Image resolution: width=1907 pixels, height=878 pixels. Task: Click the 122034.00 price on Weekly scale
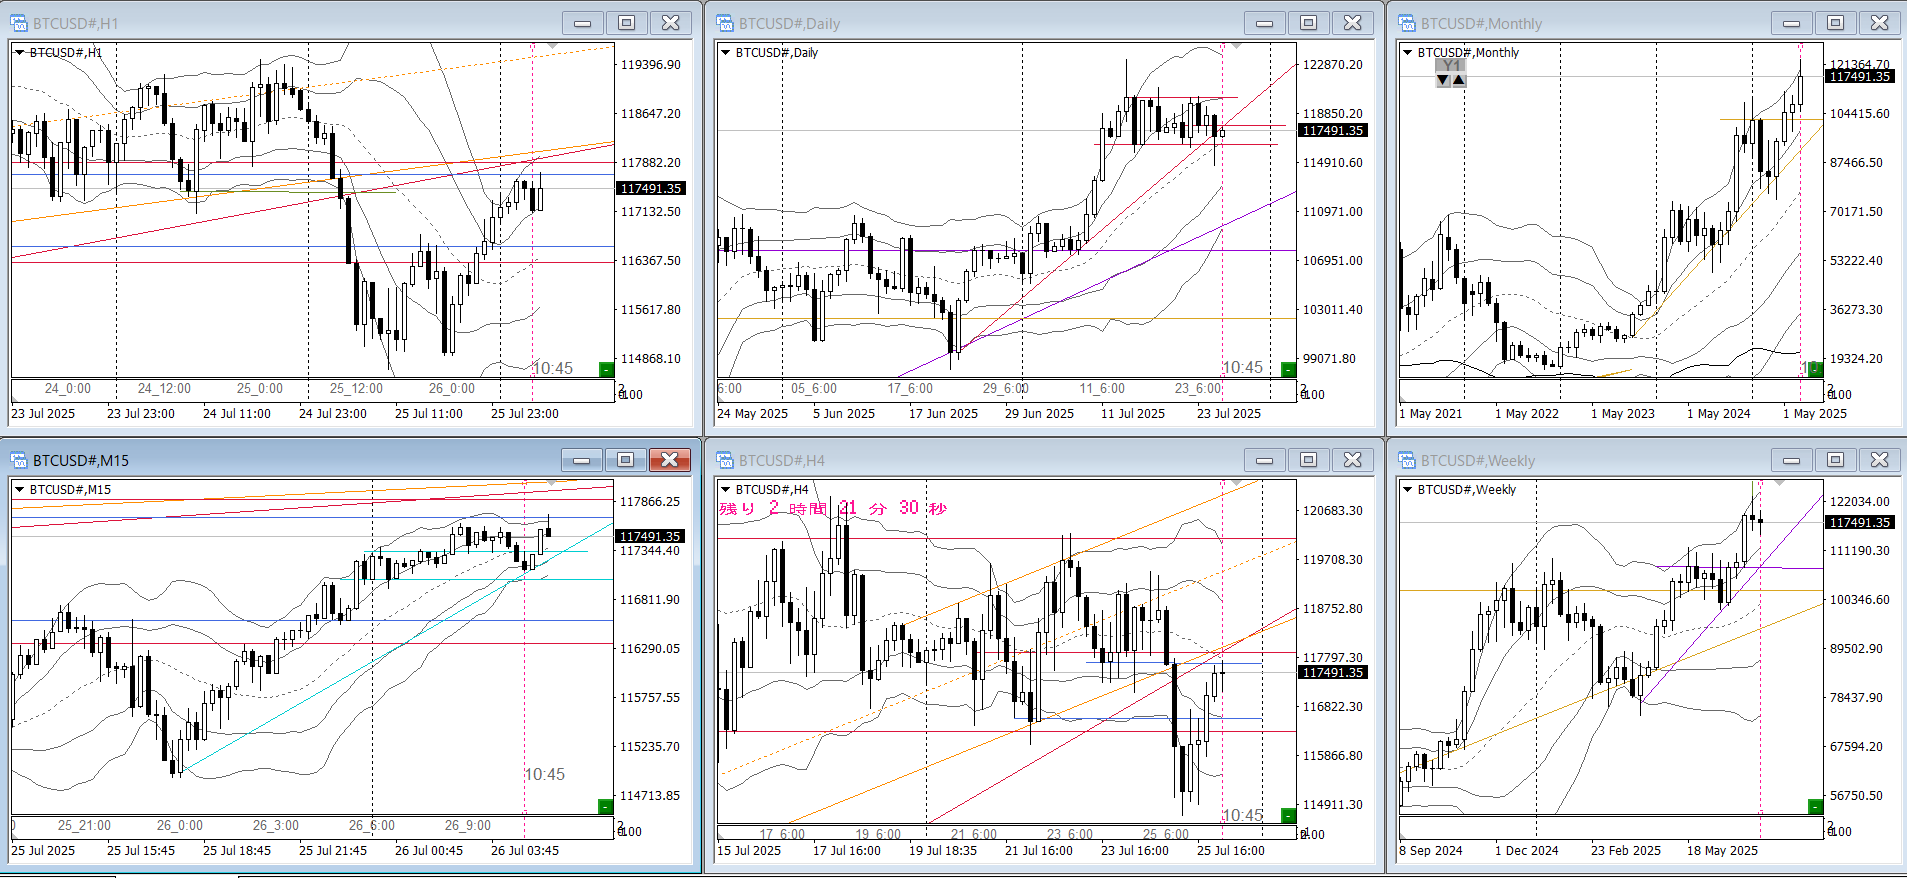tap(1859, 501)
